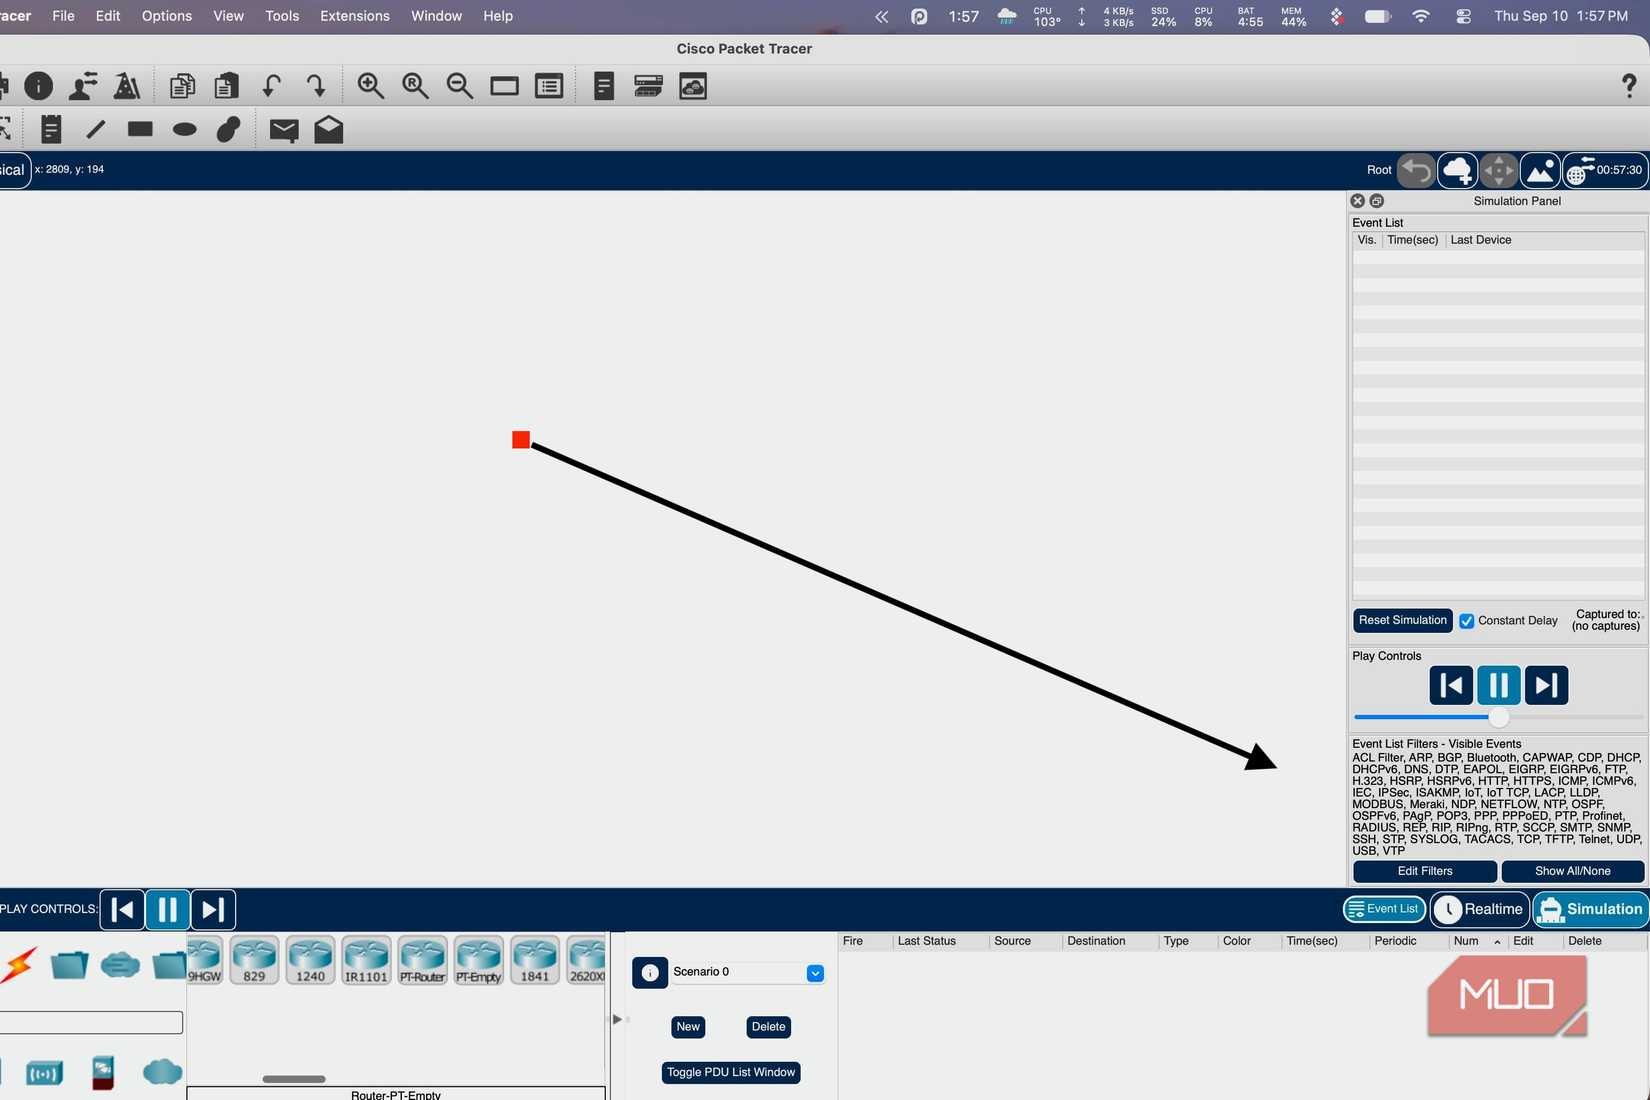Choose the 1841 router device
This screenshot has width=1650, height=1100.
click(x=534, y=961)
